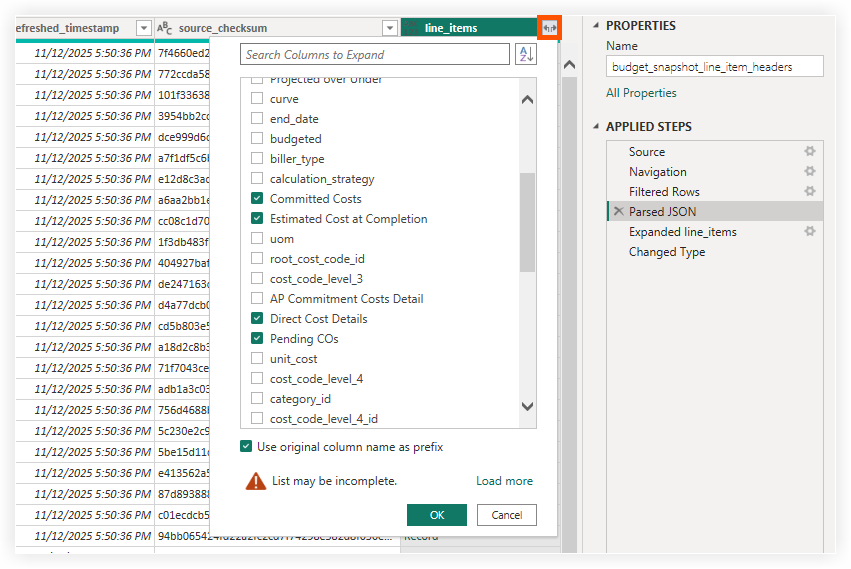This screenshot has height=569, width=851.
Task: Click the query Name text field
Action: click(714, 66)
